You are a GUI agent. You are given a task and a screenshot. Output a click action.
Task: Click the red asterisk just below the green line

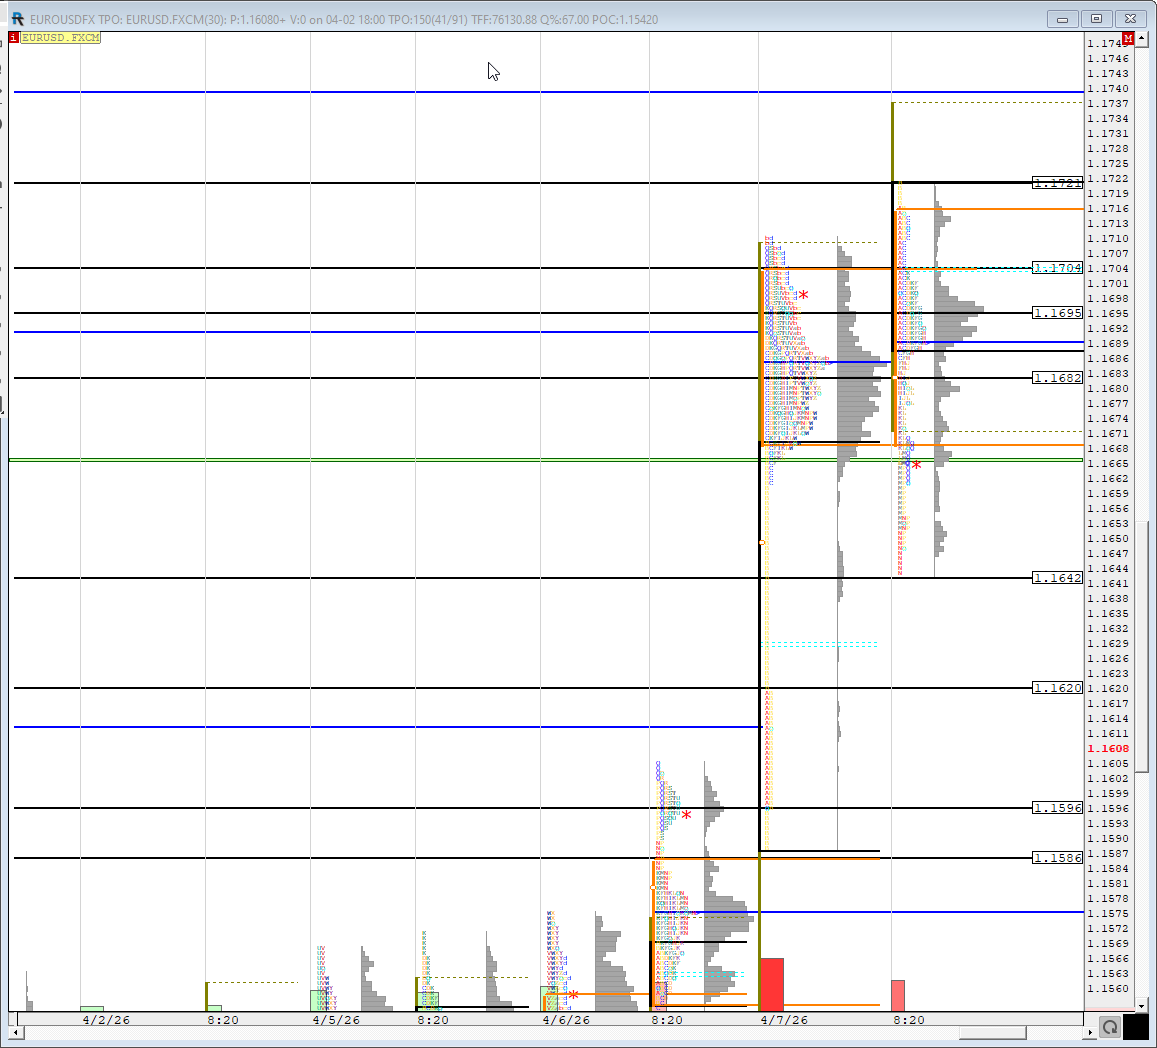[916, 464]
